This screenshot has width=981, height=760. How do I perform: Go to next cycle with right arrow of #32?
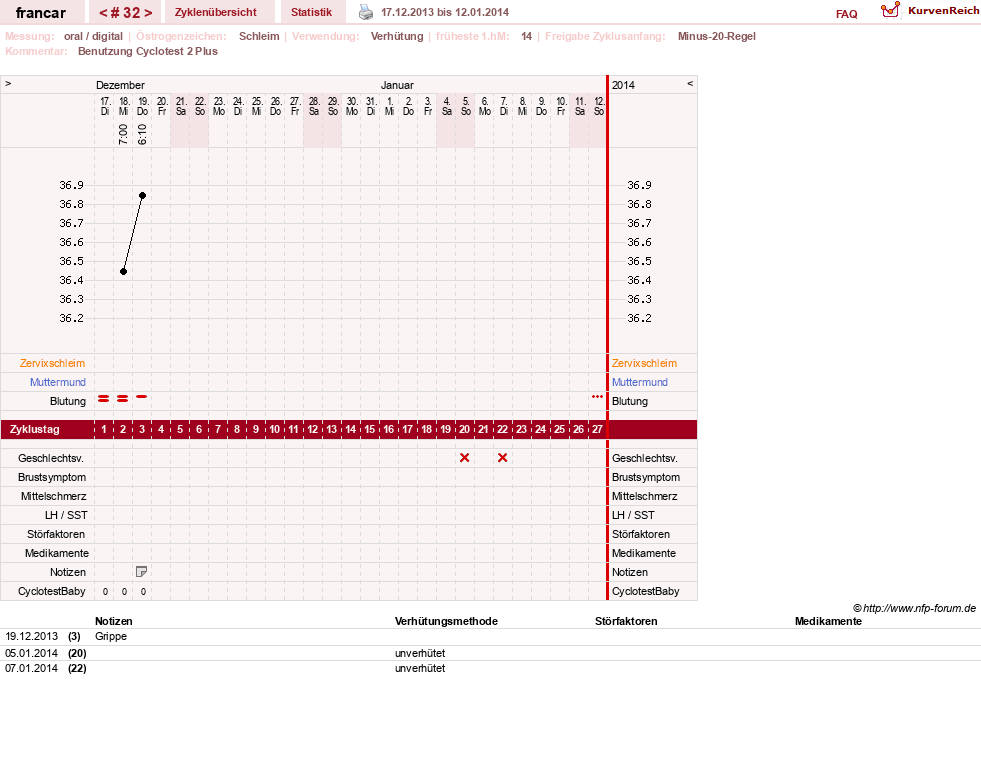[148, 13]
